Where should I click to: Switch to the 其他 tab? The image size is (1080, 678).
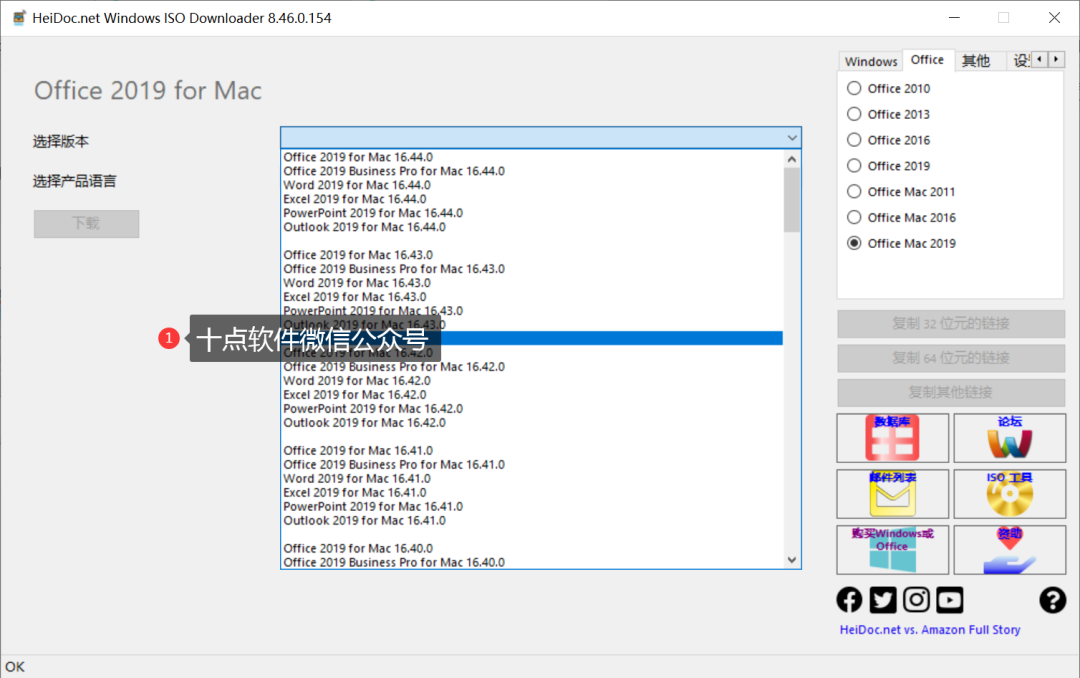pos(975,61)
